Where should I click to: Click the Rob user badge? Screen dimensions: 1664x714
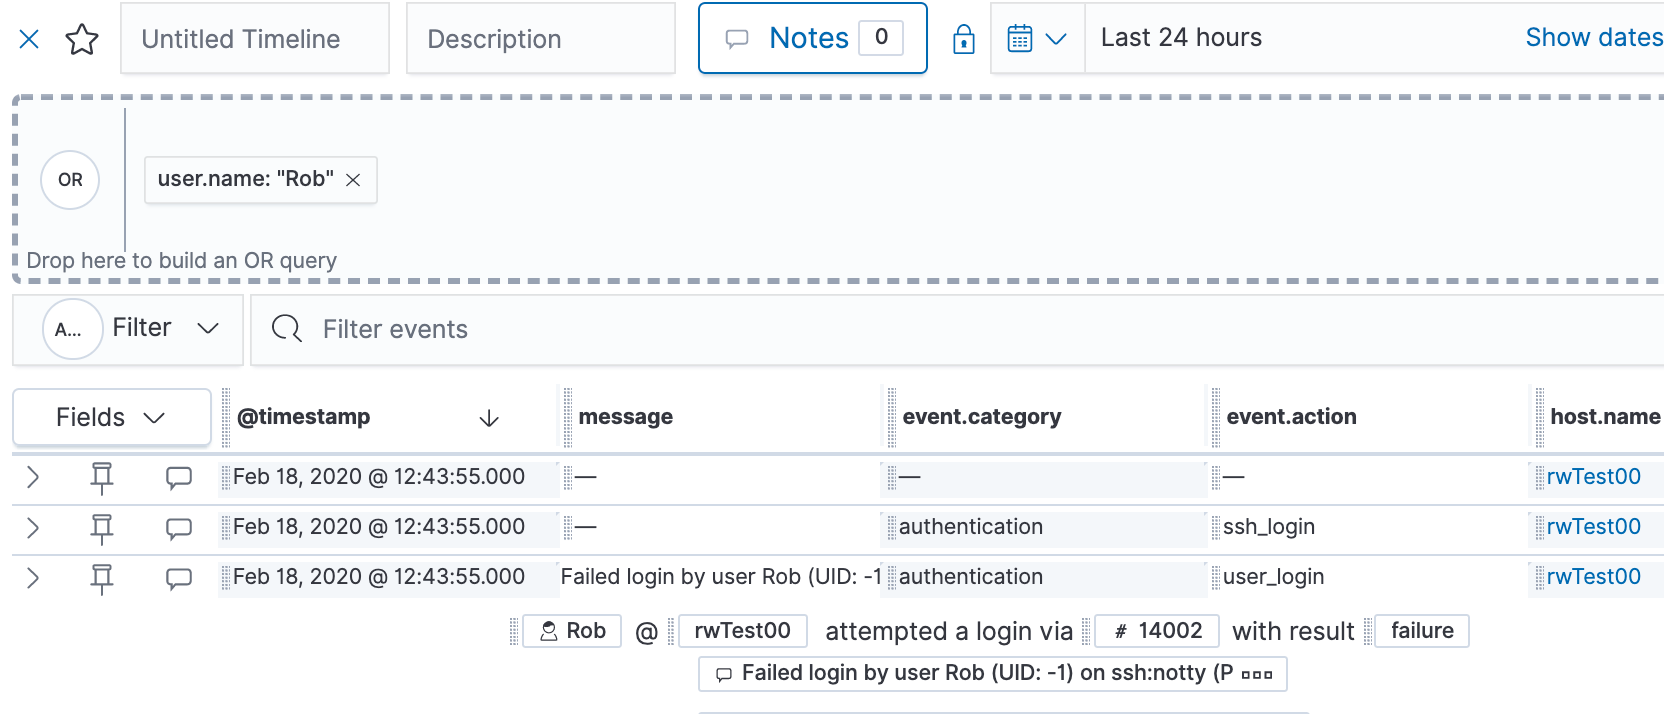coord(573,631)
